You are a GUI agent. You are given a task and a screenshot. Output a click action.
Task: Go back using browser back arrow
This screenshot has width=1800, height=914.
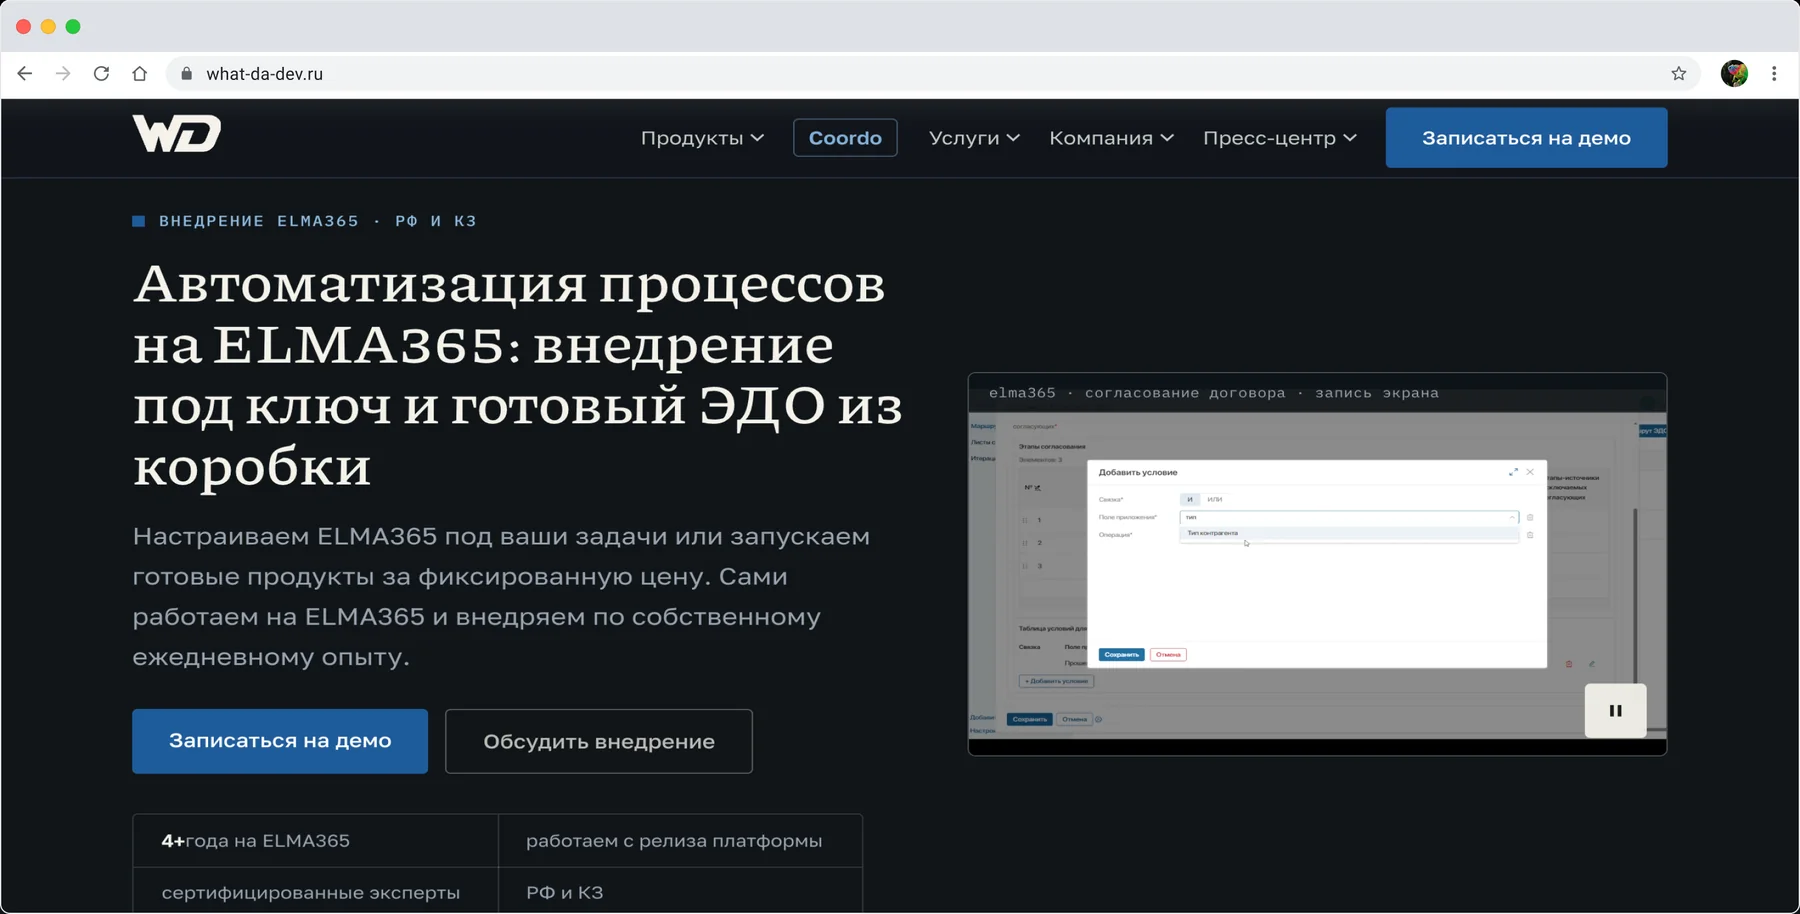coord(25,74)
